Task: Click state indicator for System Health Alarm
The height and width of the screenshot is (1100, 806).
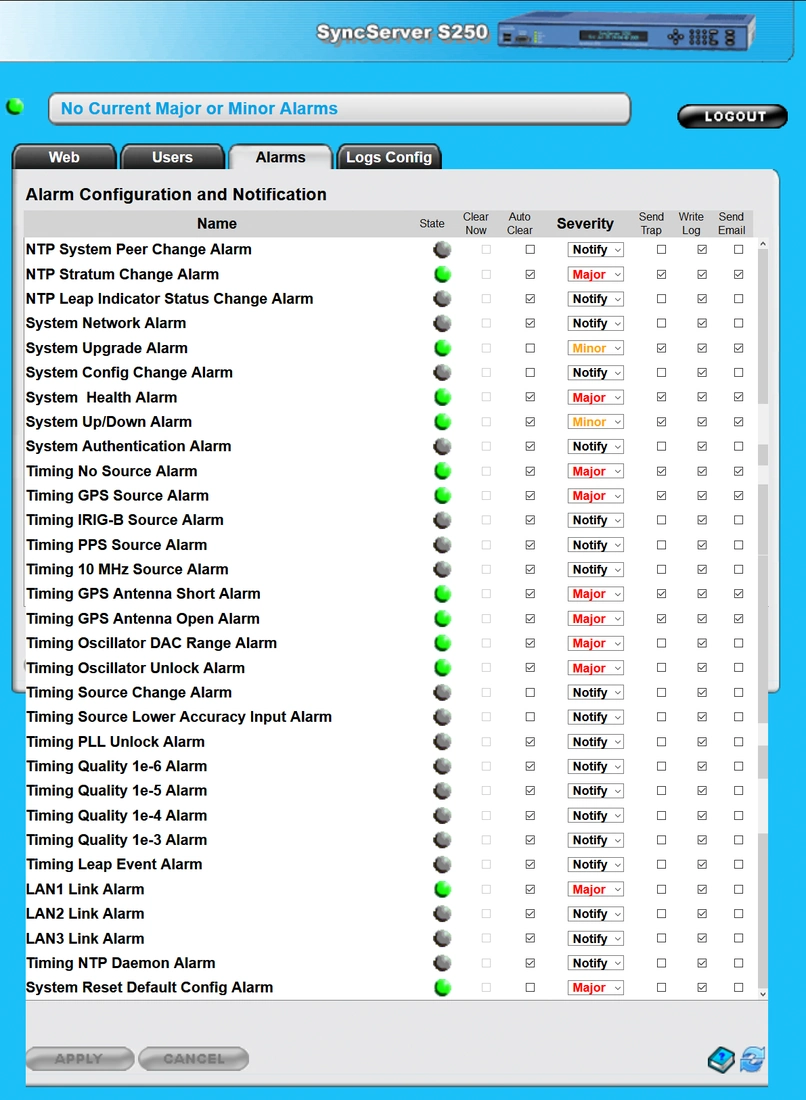Action: tap(443, 397)
